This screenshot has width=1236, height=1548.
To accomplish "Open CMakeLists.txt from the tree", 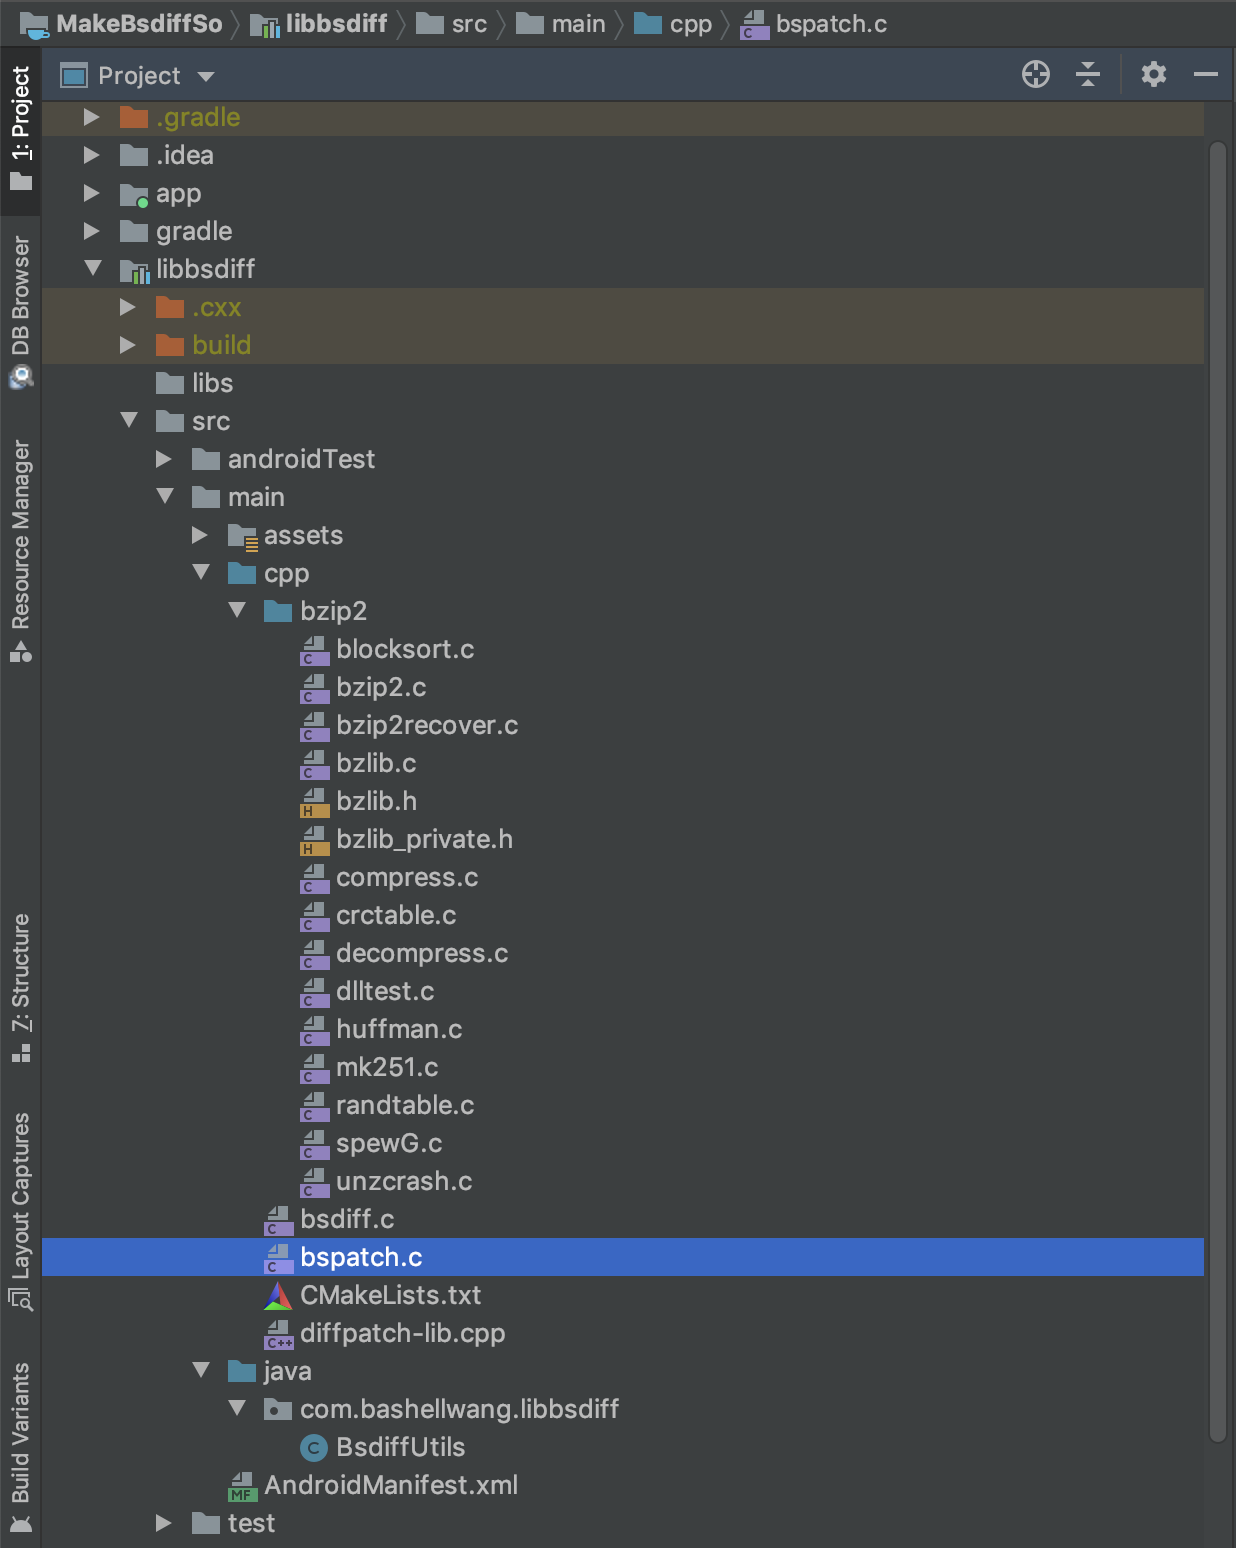I will coord(391,1295).
